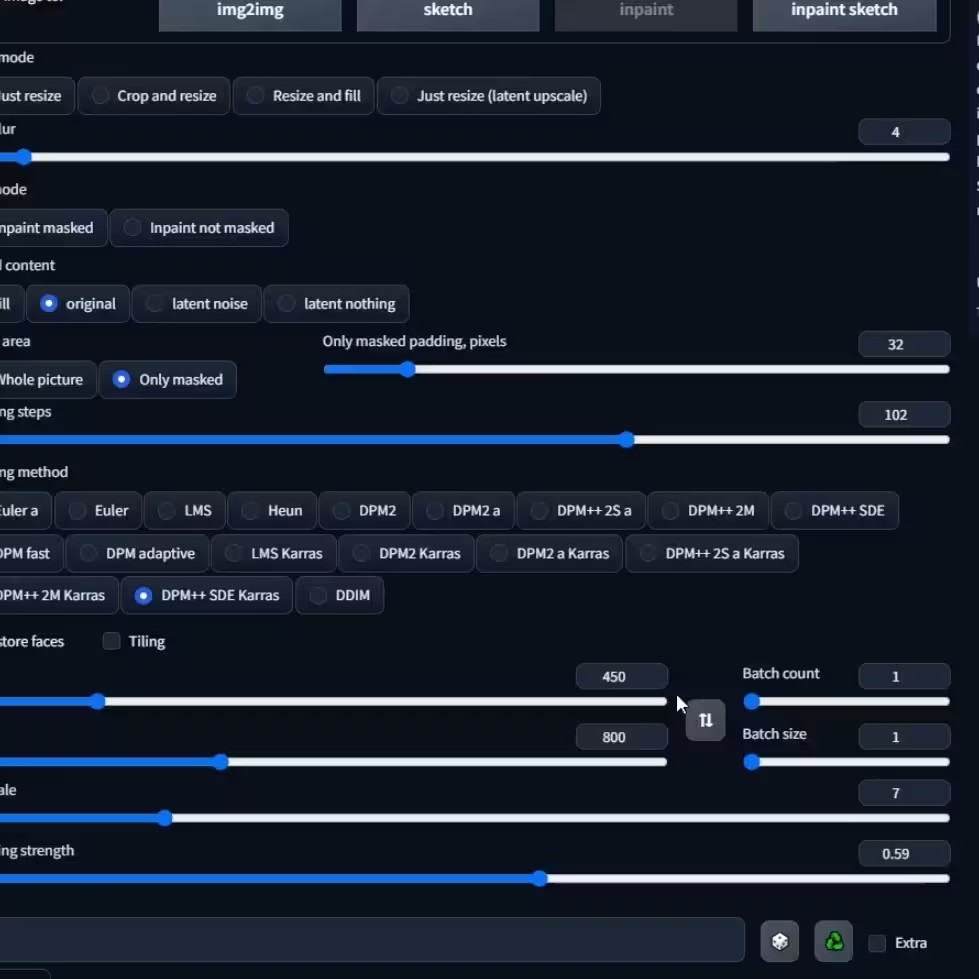Switch to the sketch tab
Image resolution: width=979 pixels, height=979 pixels.
point(448,11)
